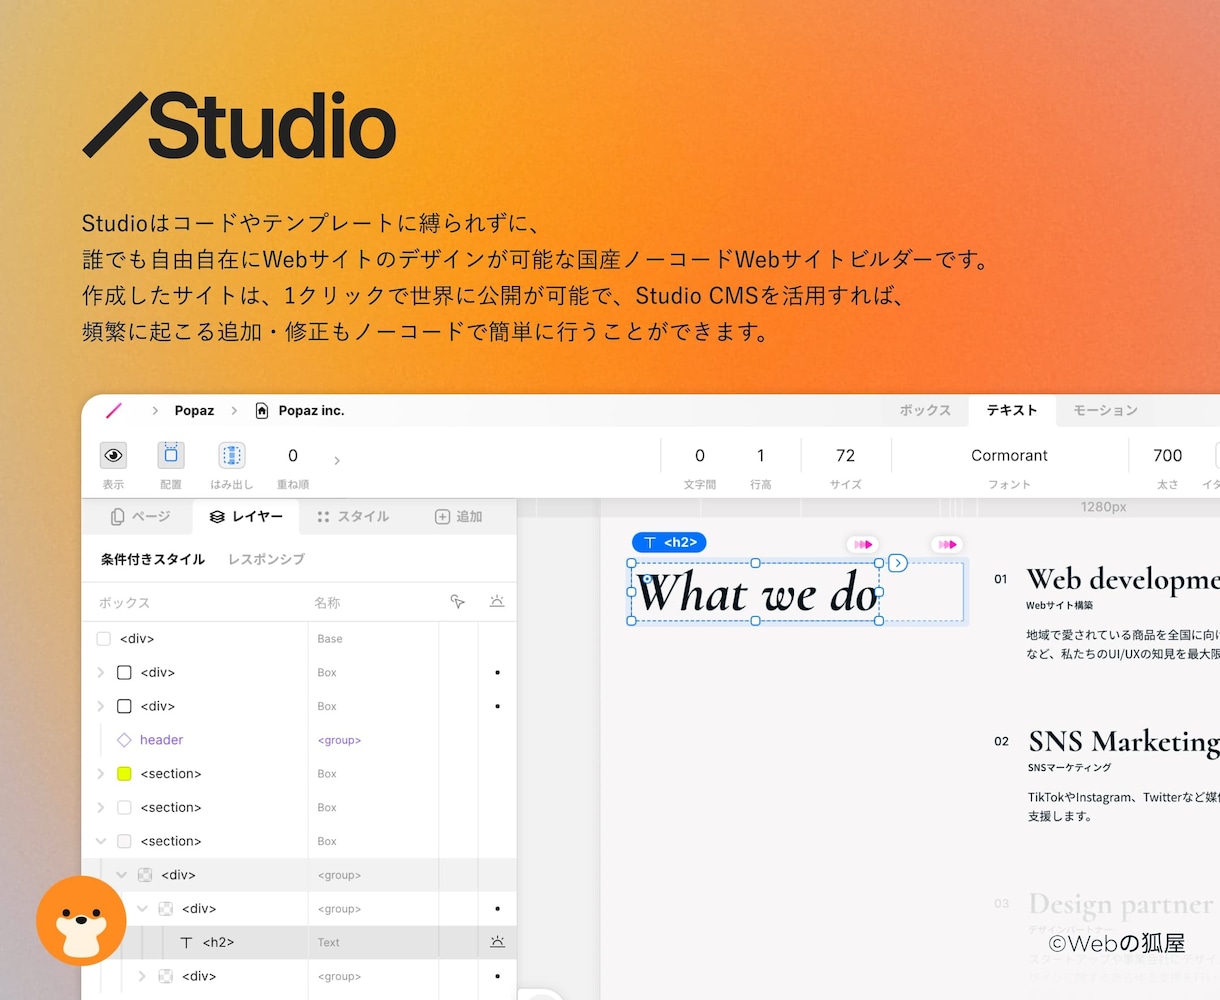Edit the 文字間 letter spacing value

click(700, 456)
